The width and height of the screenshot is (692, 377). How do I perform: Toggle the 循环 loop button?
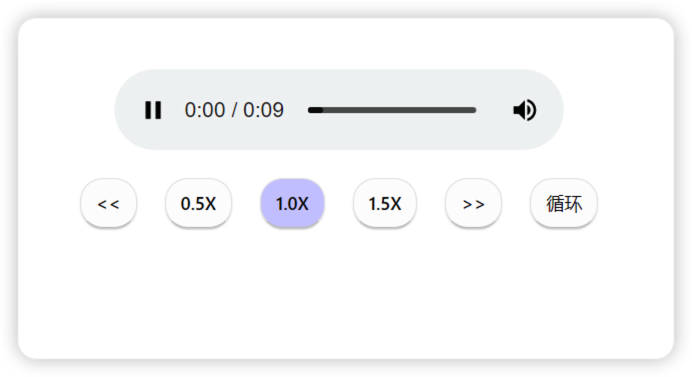[x=564, y=203]
